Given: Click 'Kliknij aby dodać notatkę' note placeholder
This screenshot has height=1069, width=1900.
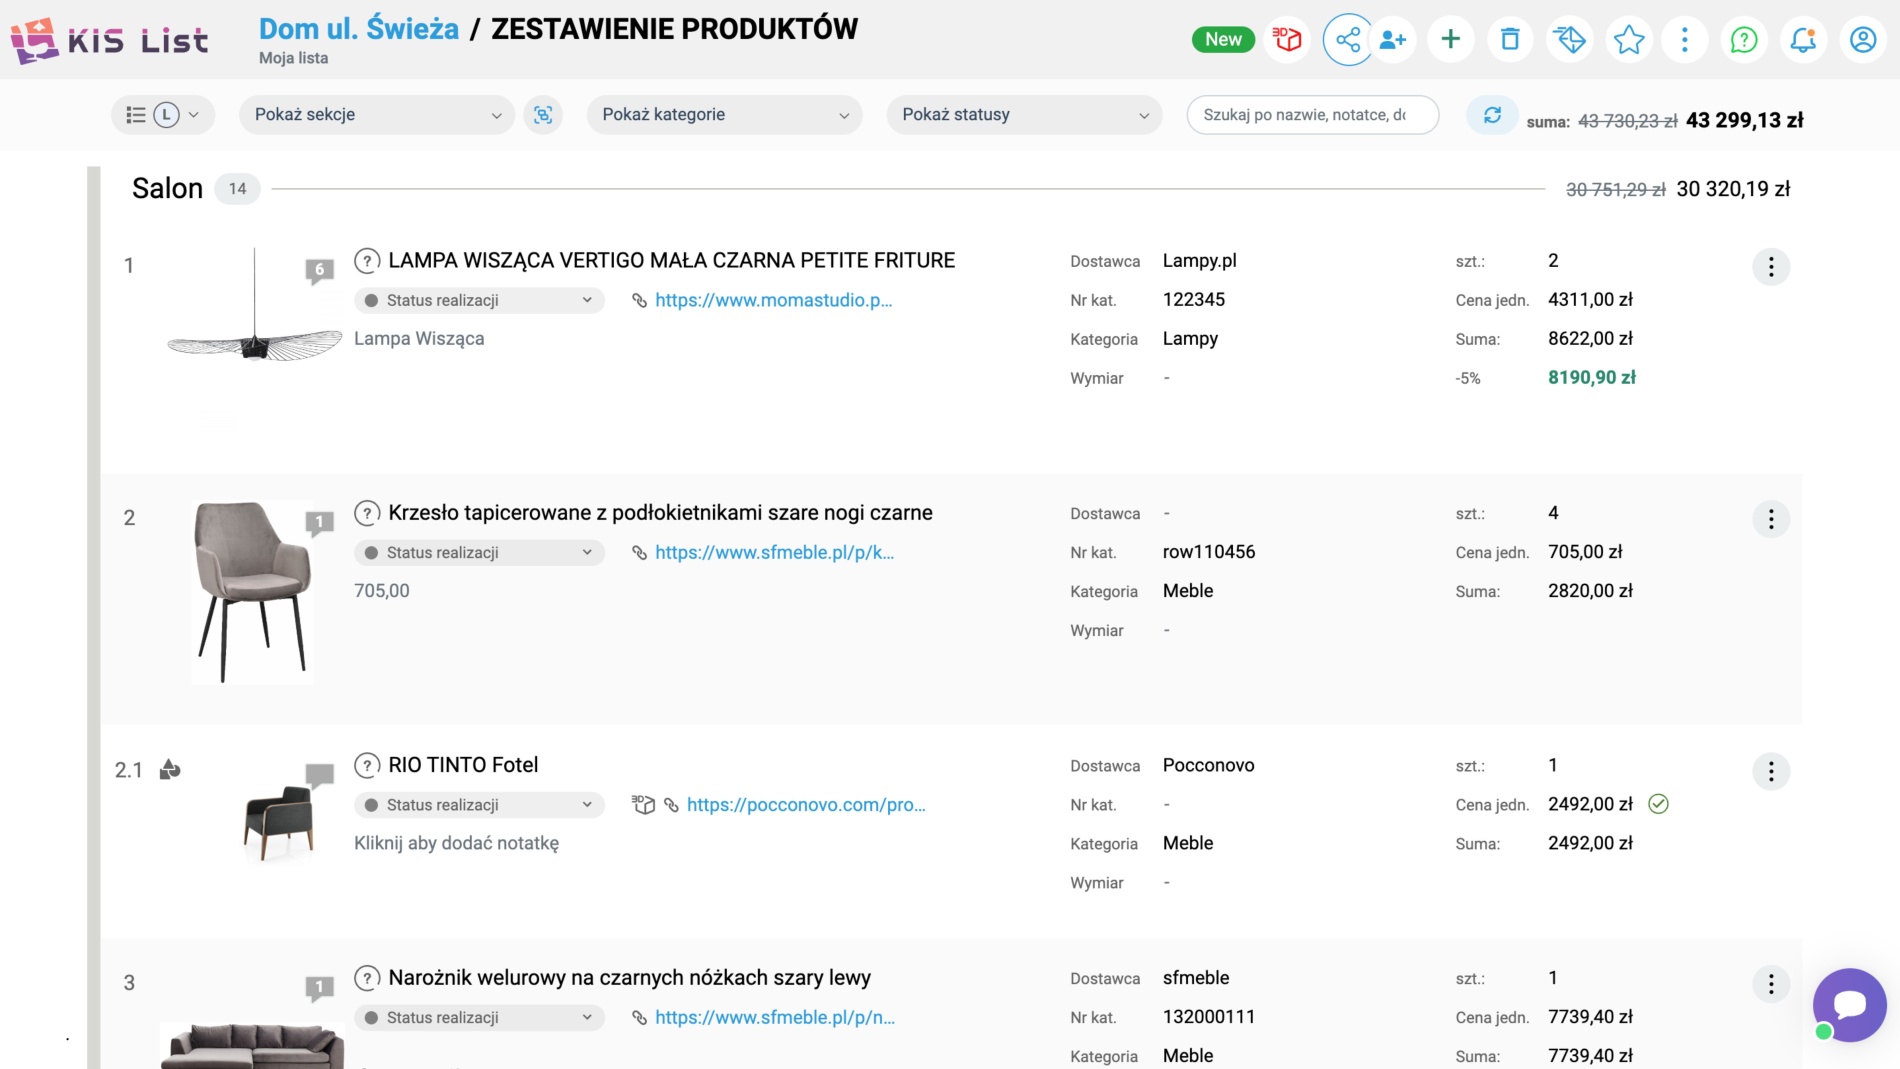Looking at the screenshot, I should pos(456,843).
